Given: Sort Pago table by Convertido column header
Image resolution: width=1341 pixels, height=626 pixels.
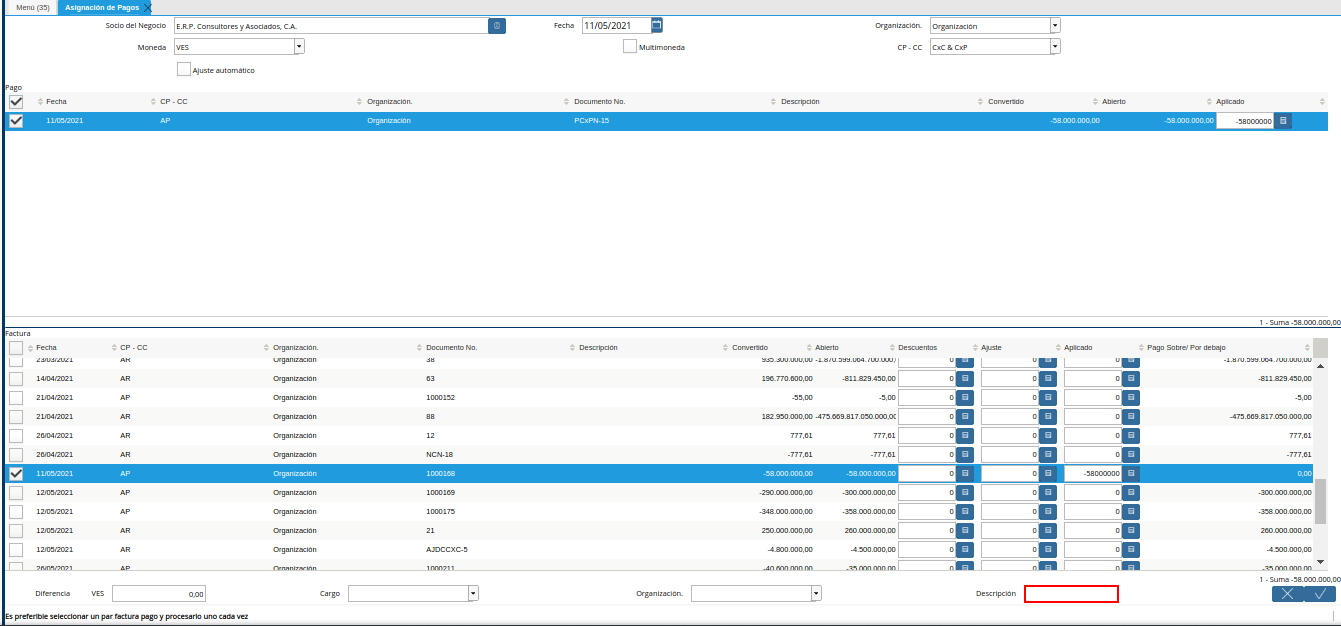Looking at the screenshot, I should click(1005, 102).
